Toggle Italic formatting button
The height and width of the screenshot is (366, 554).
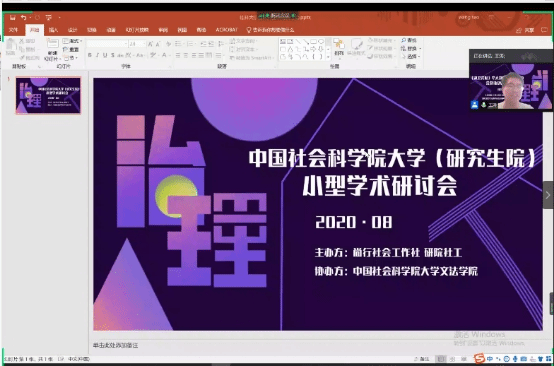point(97,55)
